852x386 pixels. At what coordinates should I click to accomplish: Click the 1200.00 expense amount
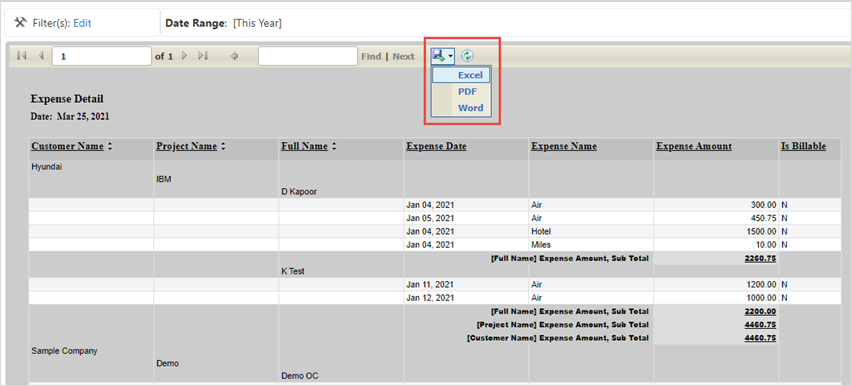click(x=761, y=284)
